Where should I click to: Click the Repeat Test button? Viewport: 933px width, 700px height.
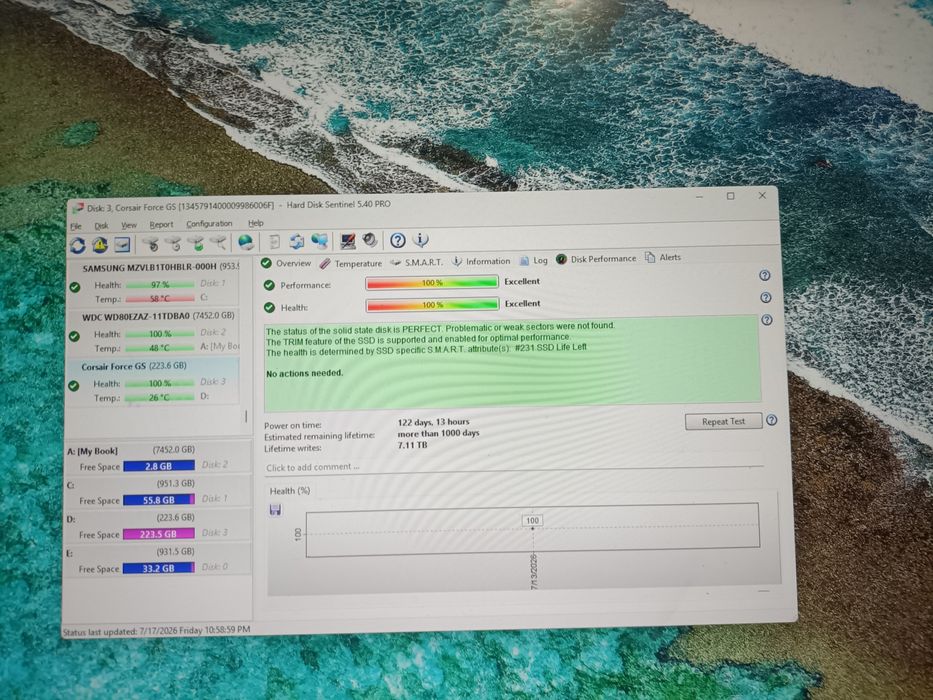pyautogui.click(x=724, y=421)
